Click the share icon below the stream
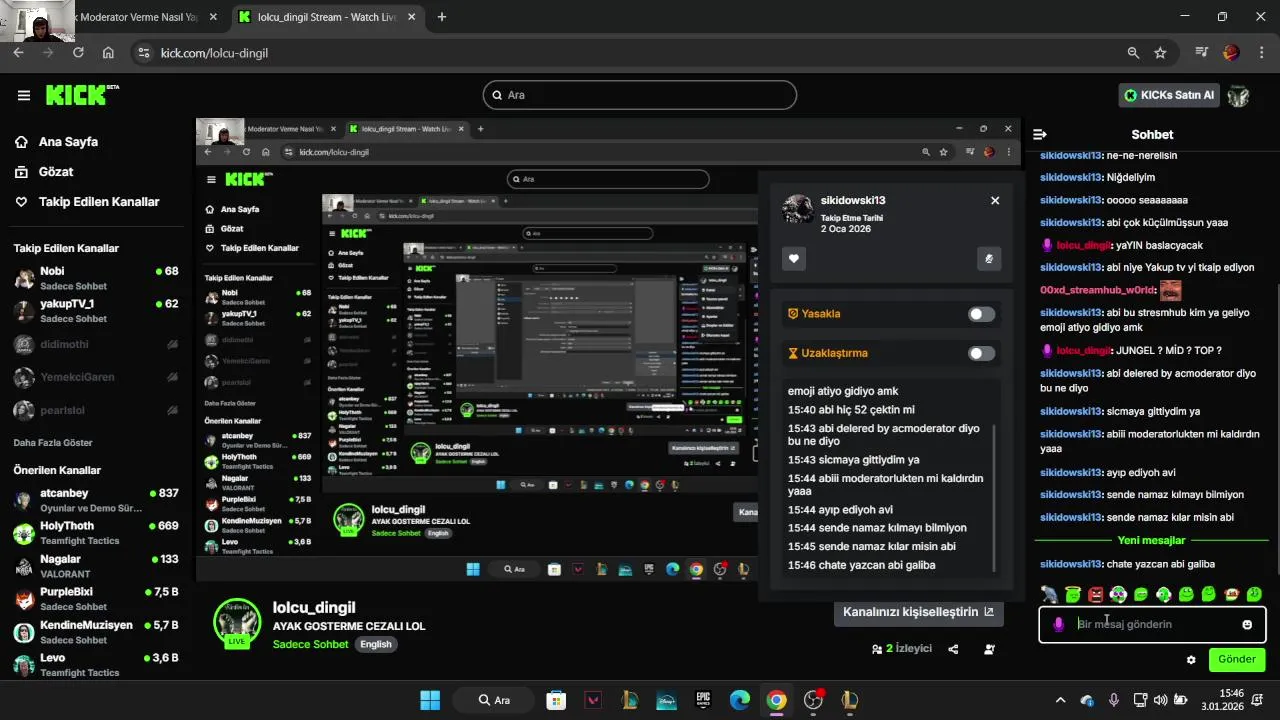The width and height of the screenshot is (1280, 720). click(x=953, y=649)
